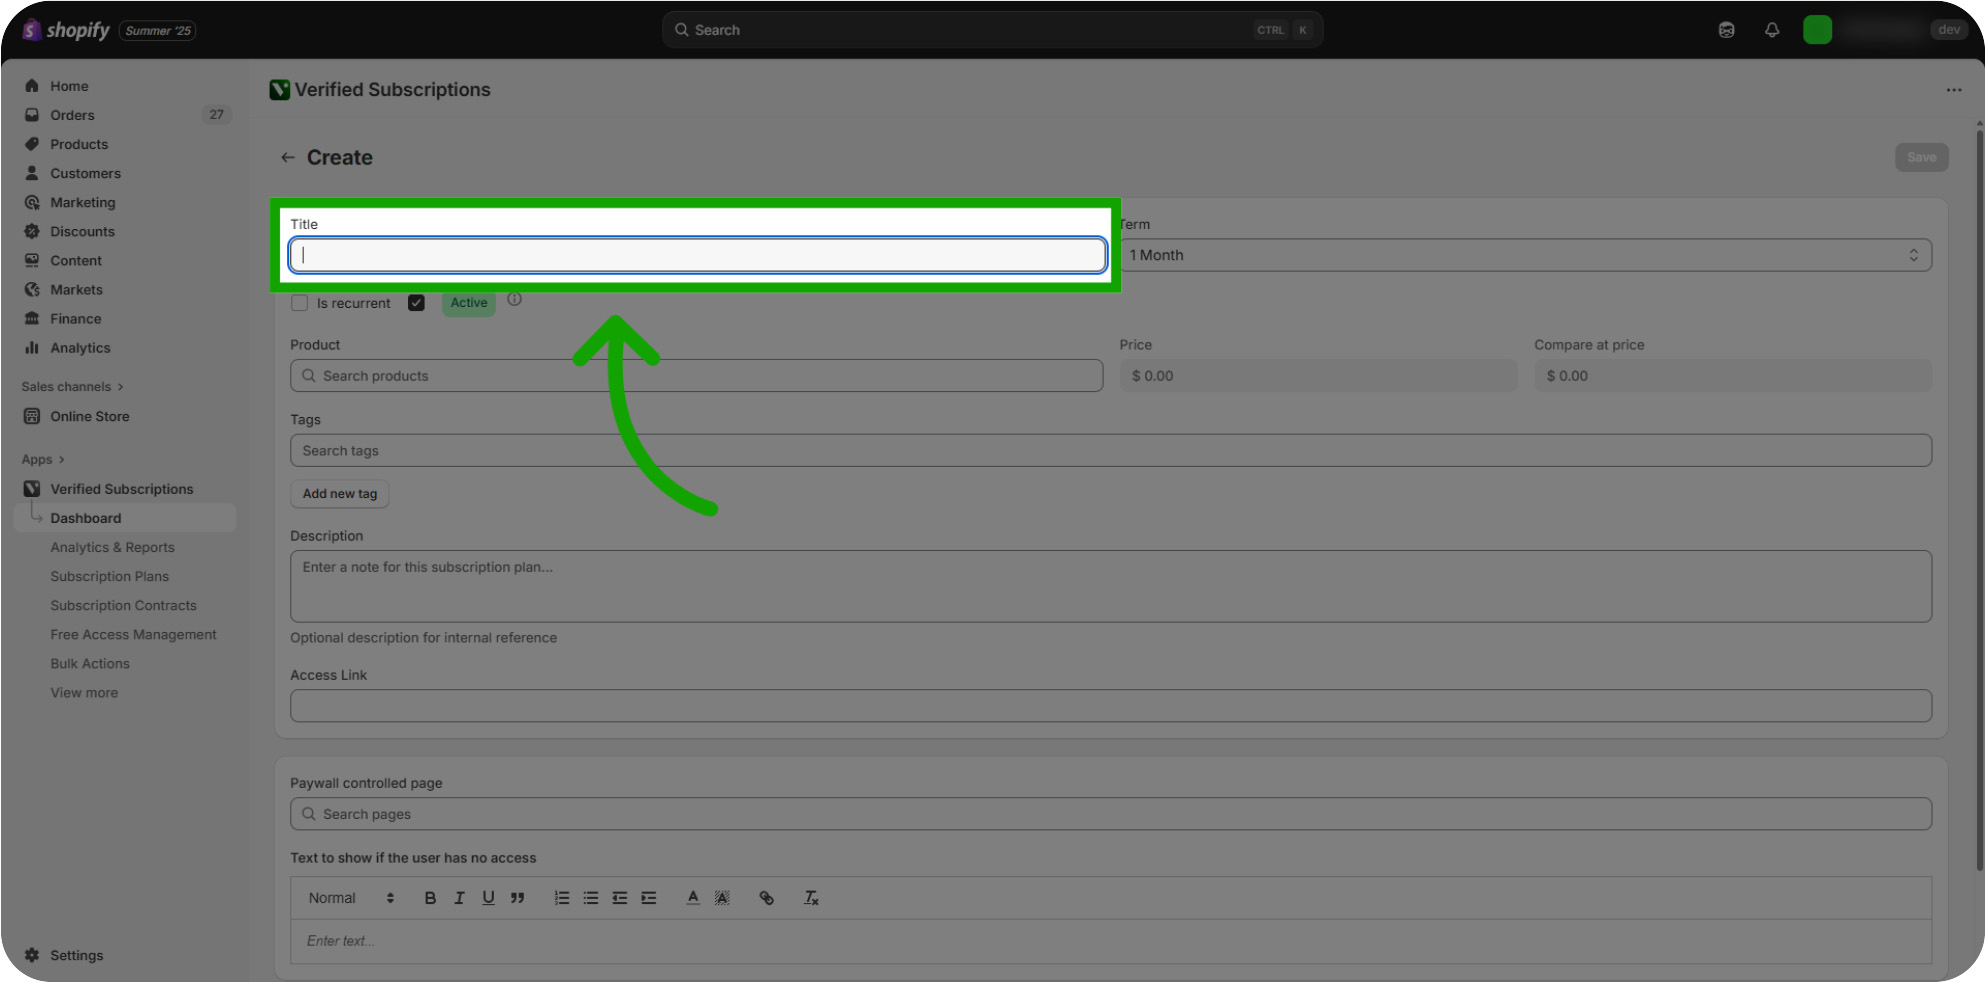Click the Active status badge
This screenshot has height=982, width=1986.
pos(469,303)
